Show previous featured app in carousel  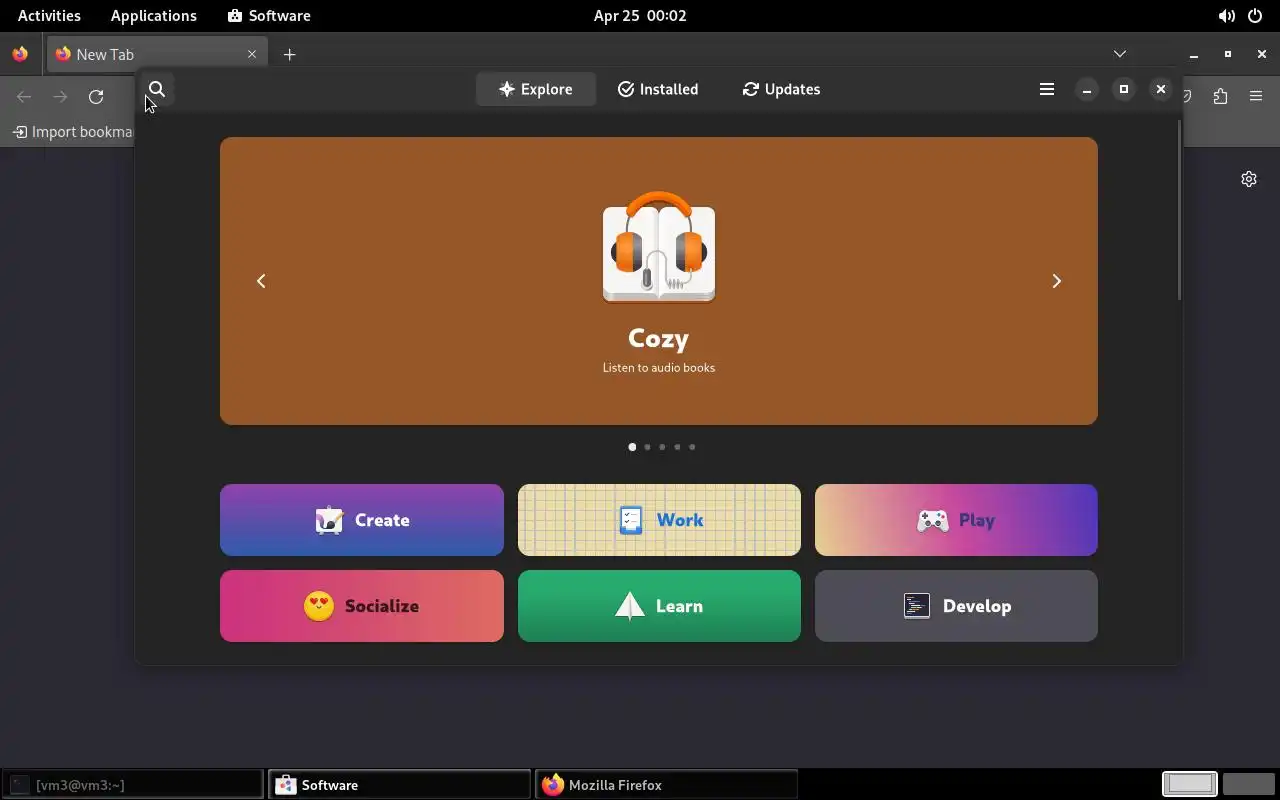click(261, 281)
